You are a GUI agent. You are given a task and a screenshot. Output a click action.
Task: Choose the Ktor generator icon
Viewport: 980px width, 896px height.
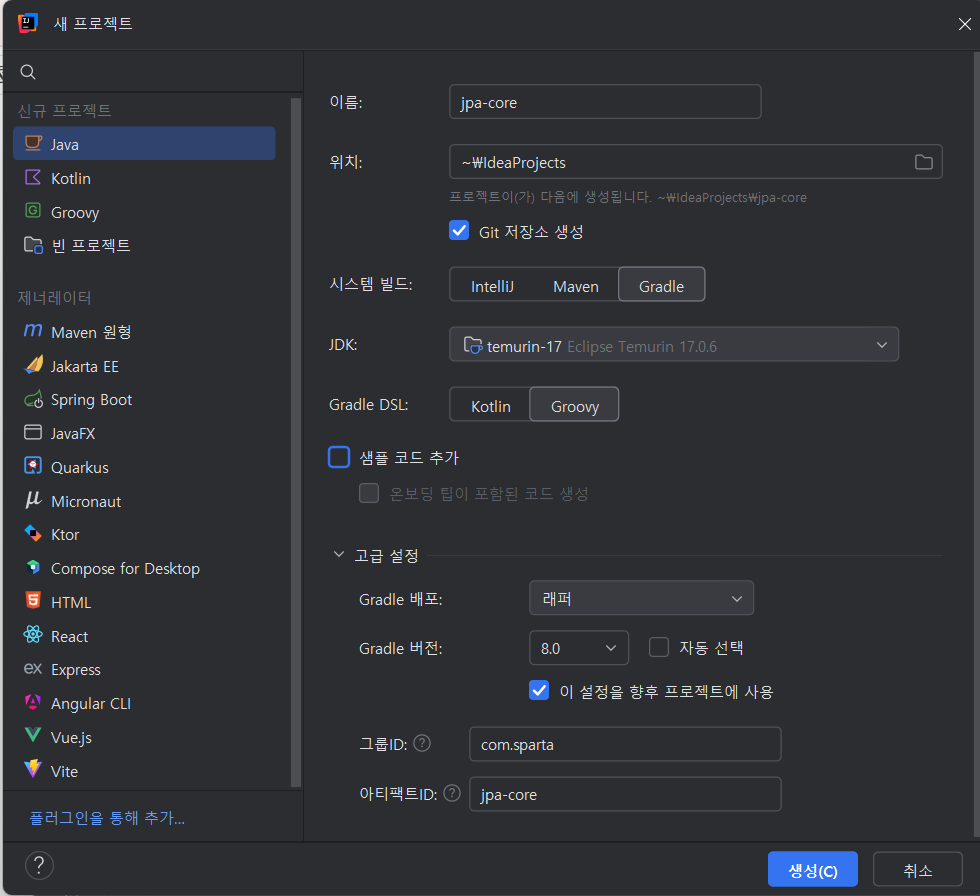point(33,534)
